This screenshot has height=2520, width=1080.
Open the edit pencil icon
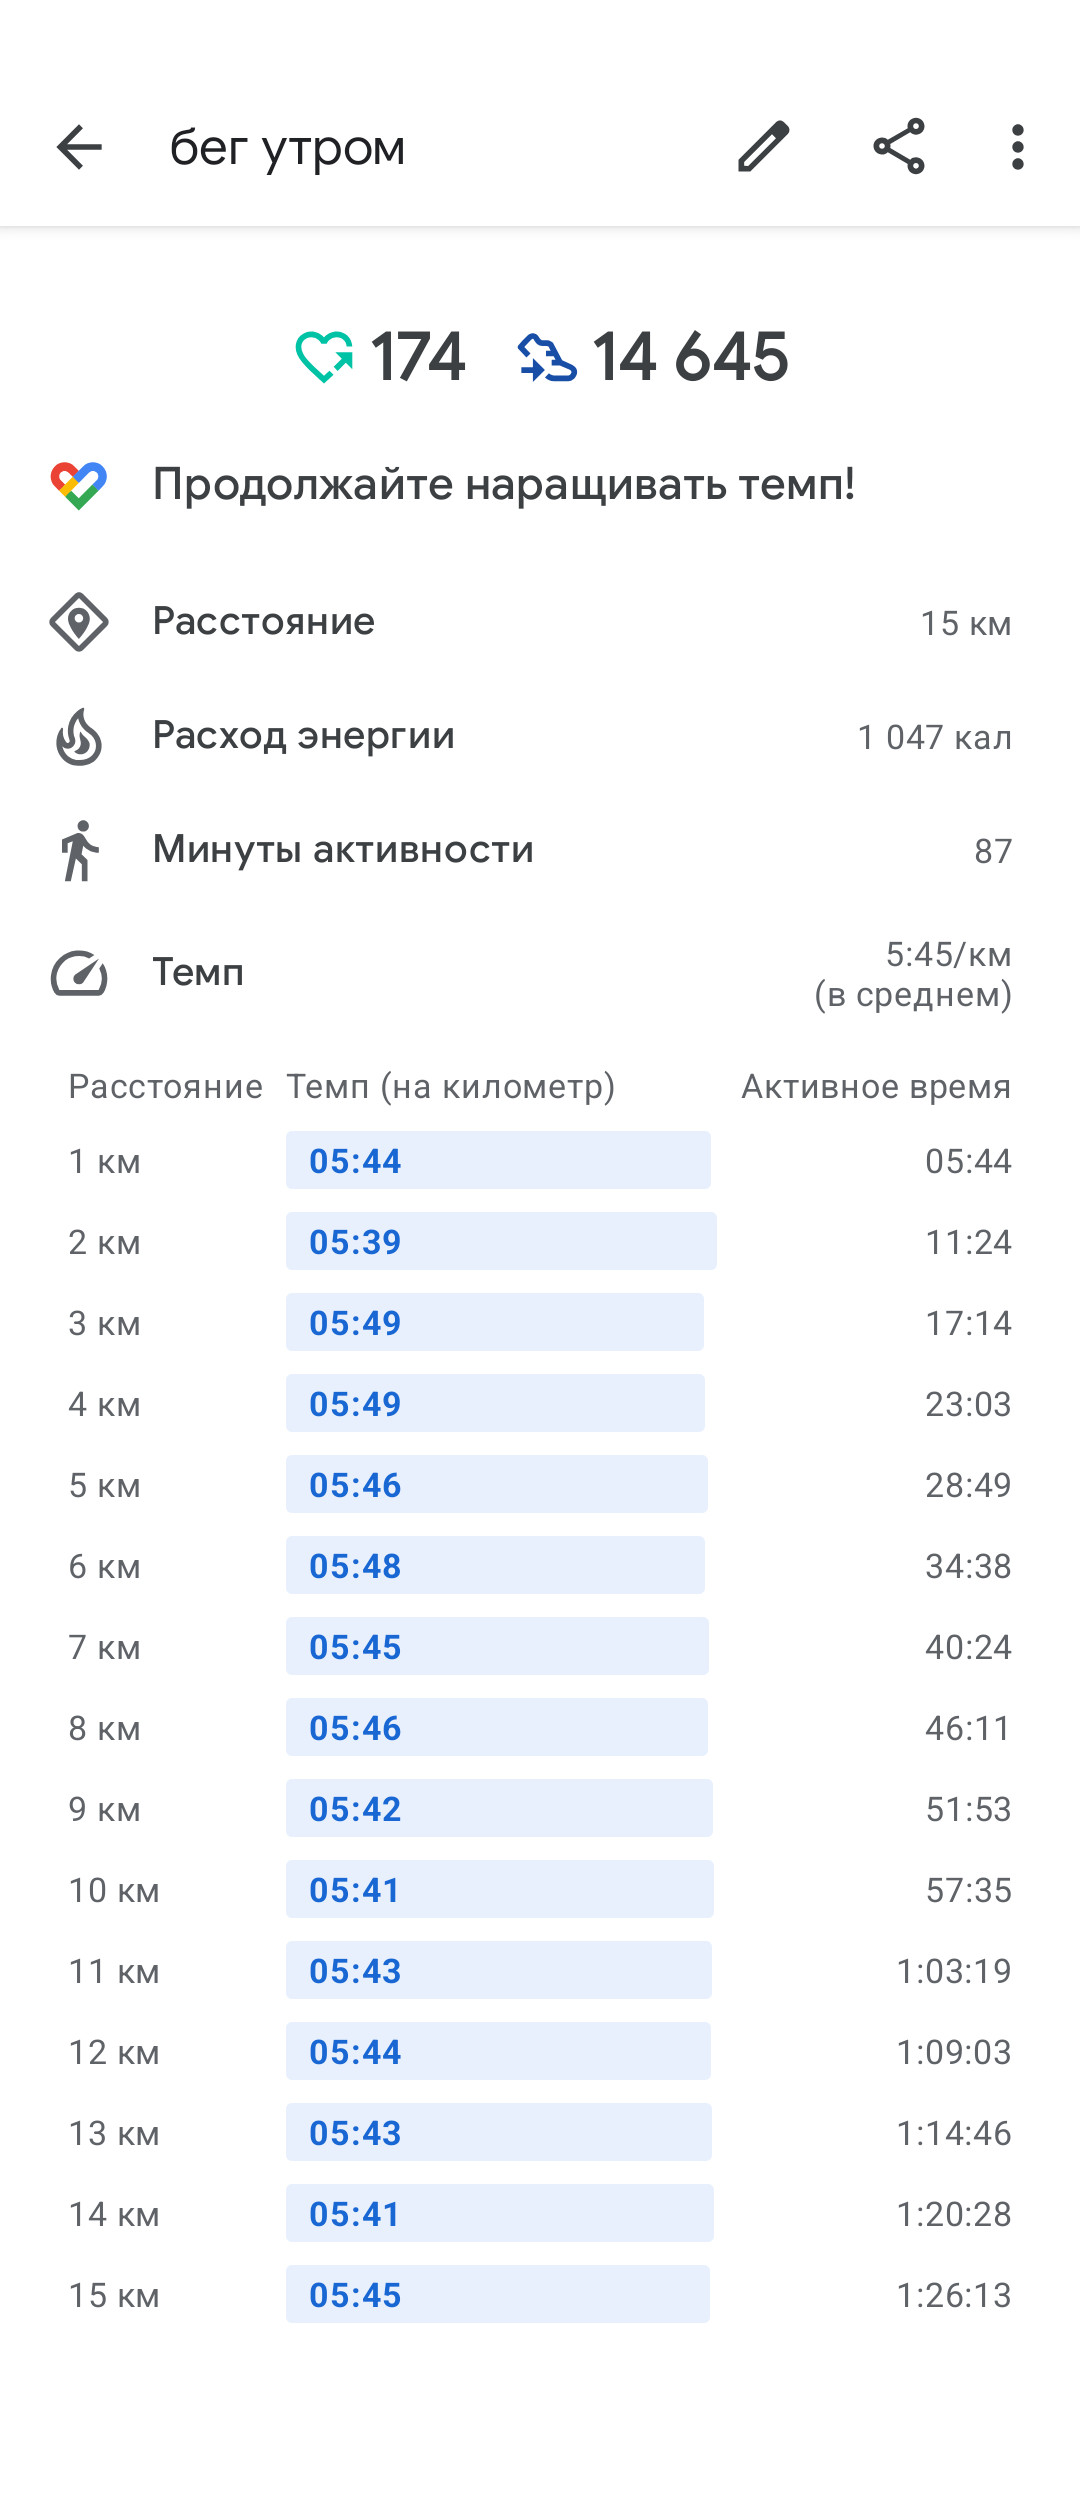764,147
